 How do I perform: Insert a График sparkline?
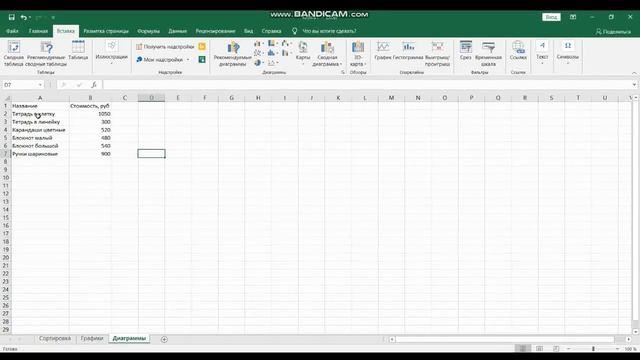pos(383,51)
